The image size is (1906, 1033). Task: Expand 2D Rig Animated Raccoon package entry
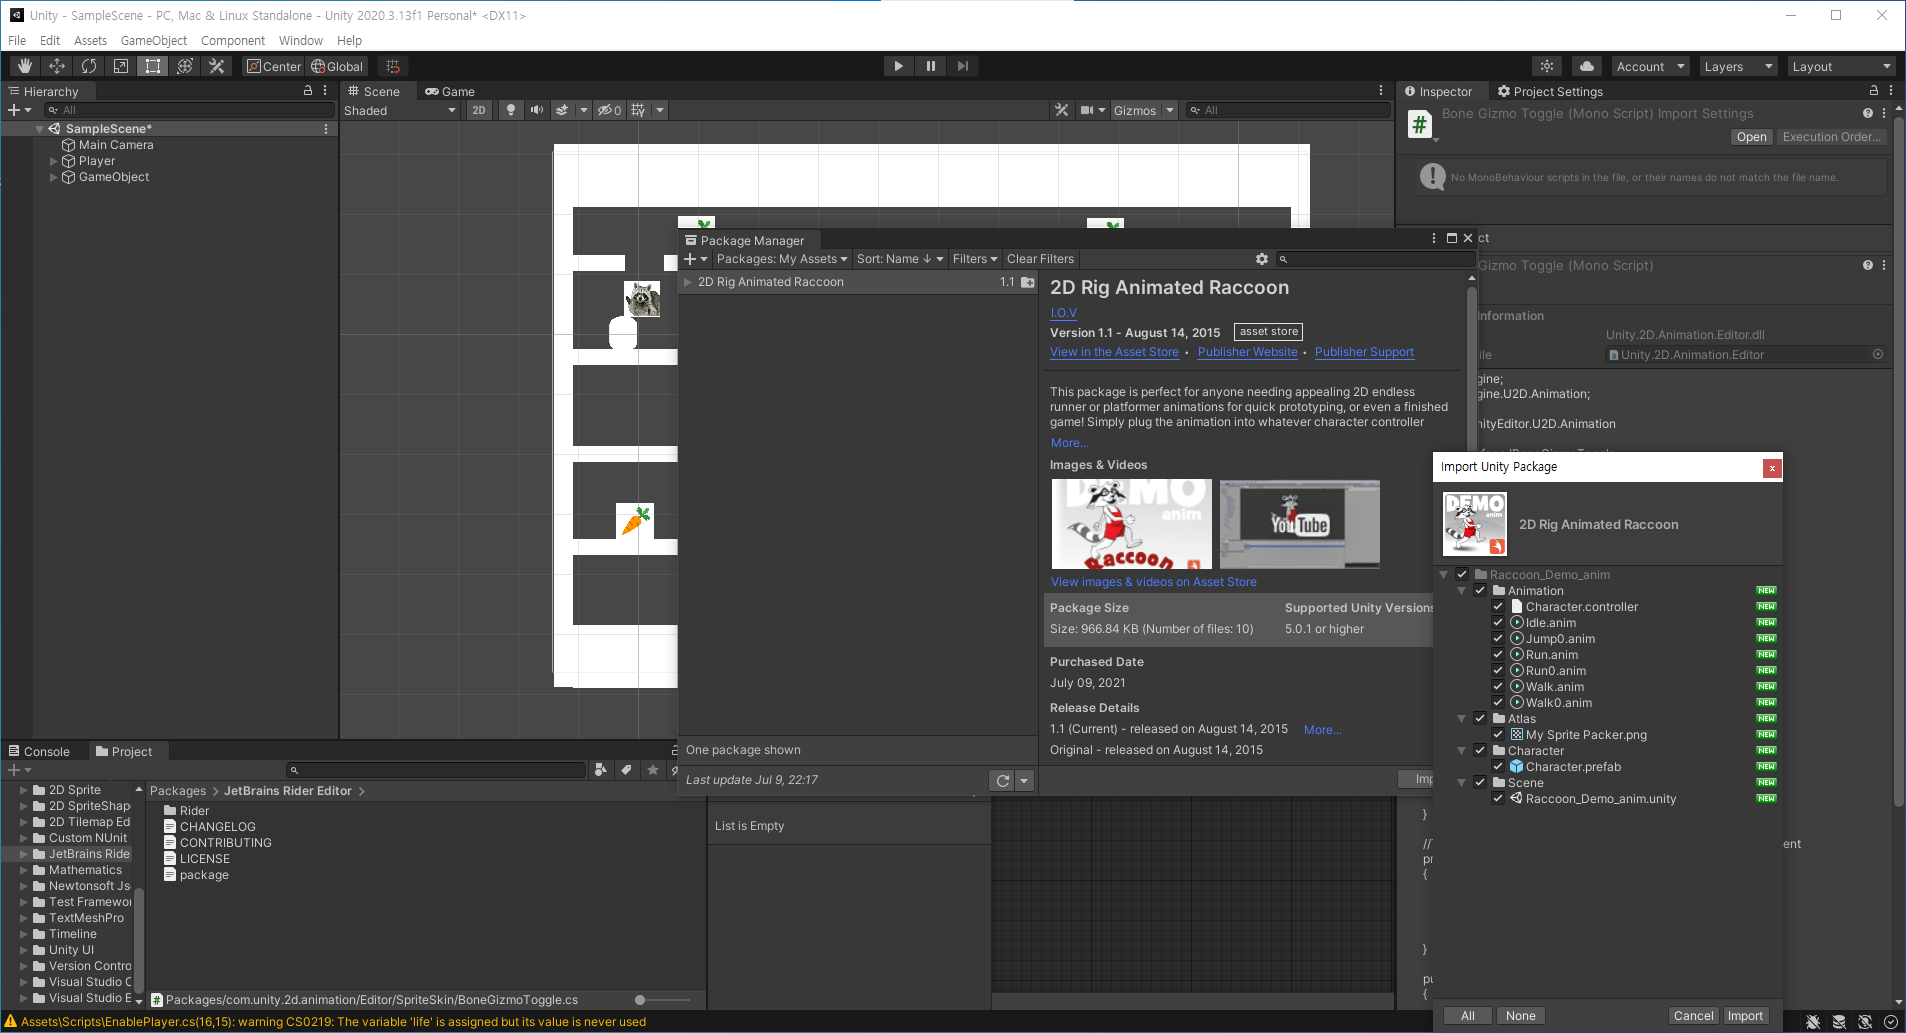(x=688, y=282)
